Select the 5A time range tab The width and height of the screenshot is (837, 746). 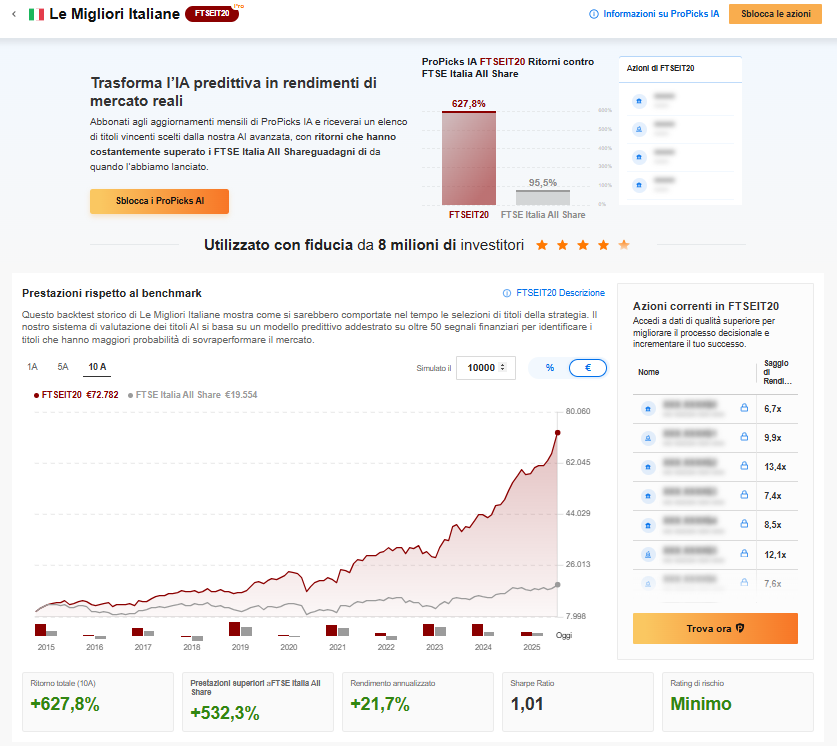[x=63, y=367]
